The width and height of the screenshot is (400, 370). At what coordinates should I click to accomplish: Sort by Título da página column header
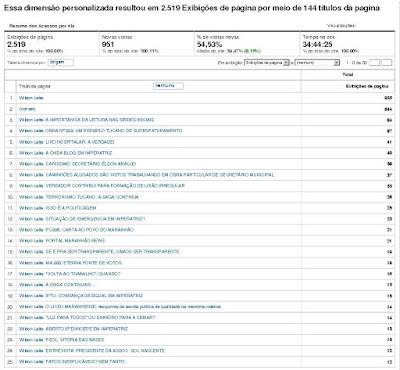35,86
